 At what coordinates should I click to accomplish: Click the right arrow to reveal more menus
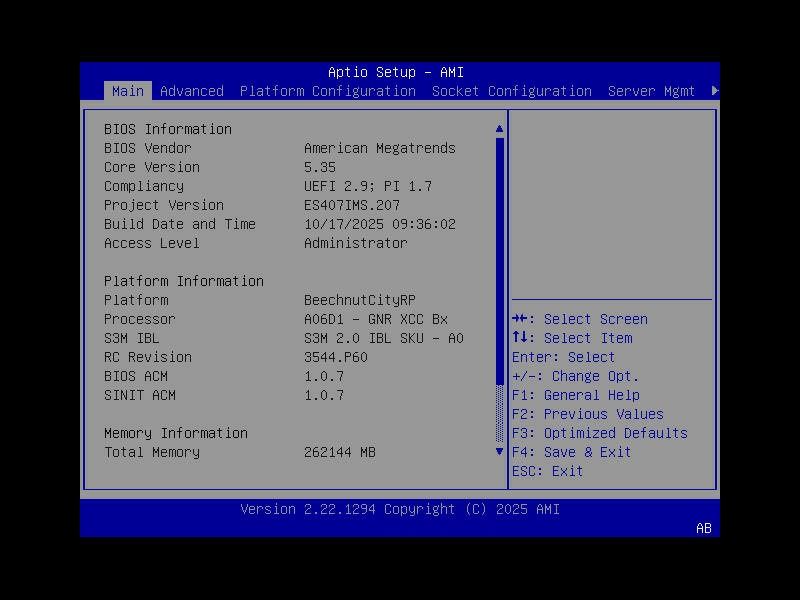[714, 88]
